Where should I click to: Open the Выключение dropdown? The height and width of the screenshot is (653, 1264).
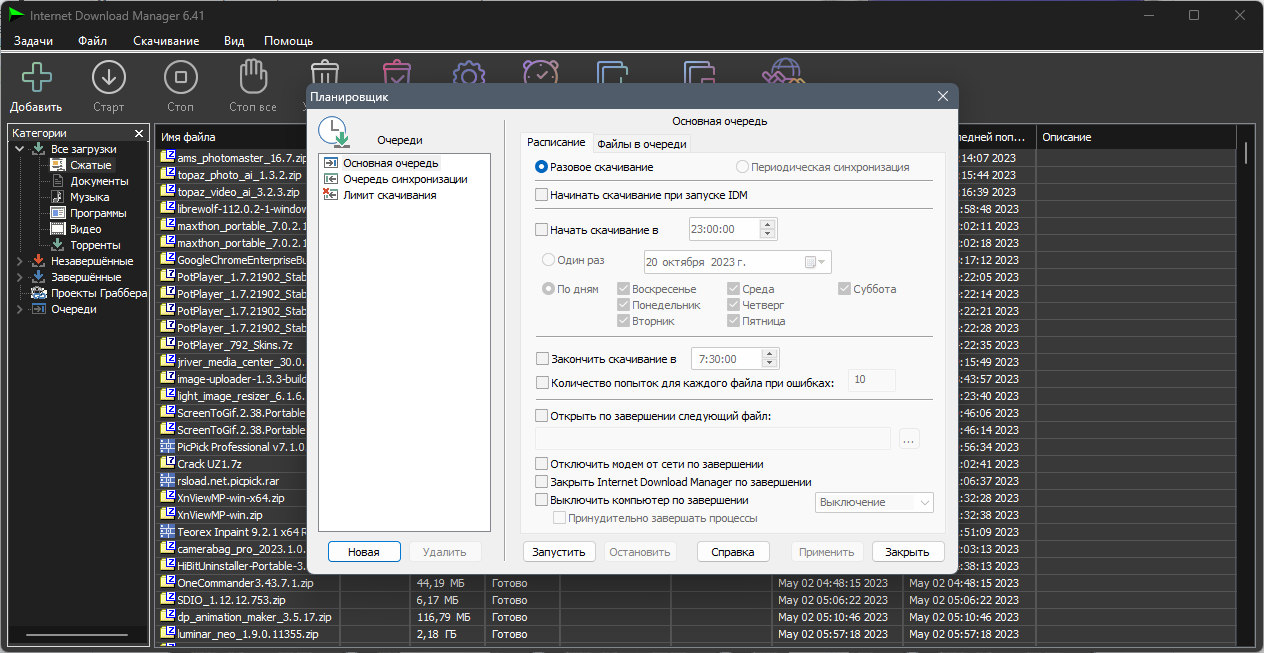pyautogui.click(x=875, y=502)
